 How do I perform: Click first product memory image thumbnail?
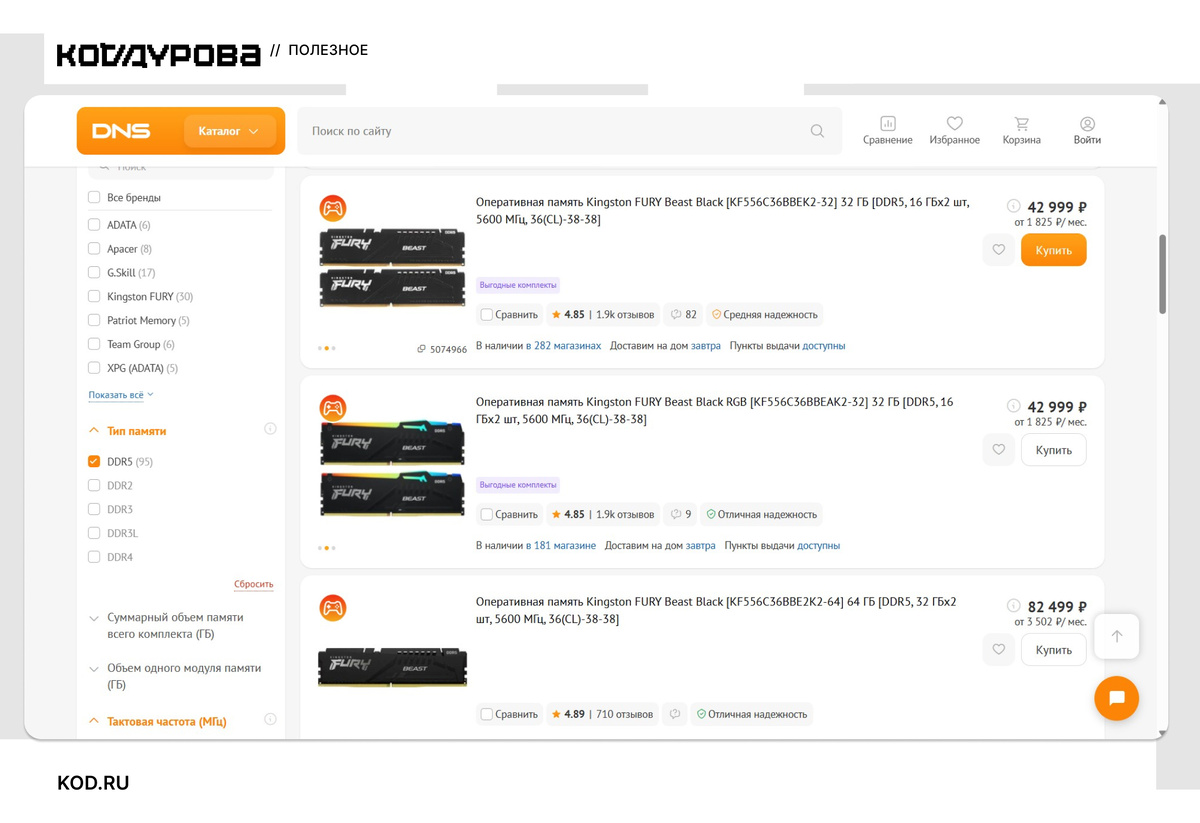pos(392,268)
